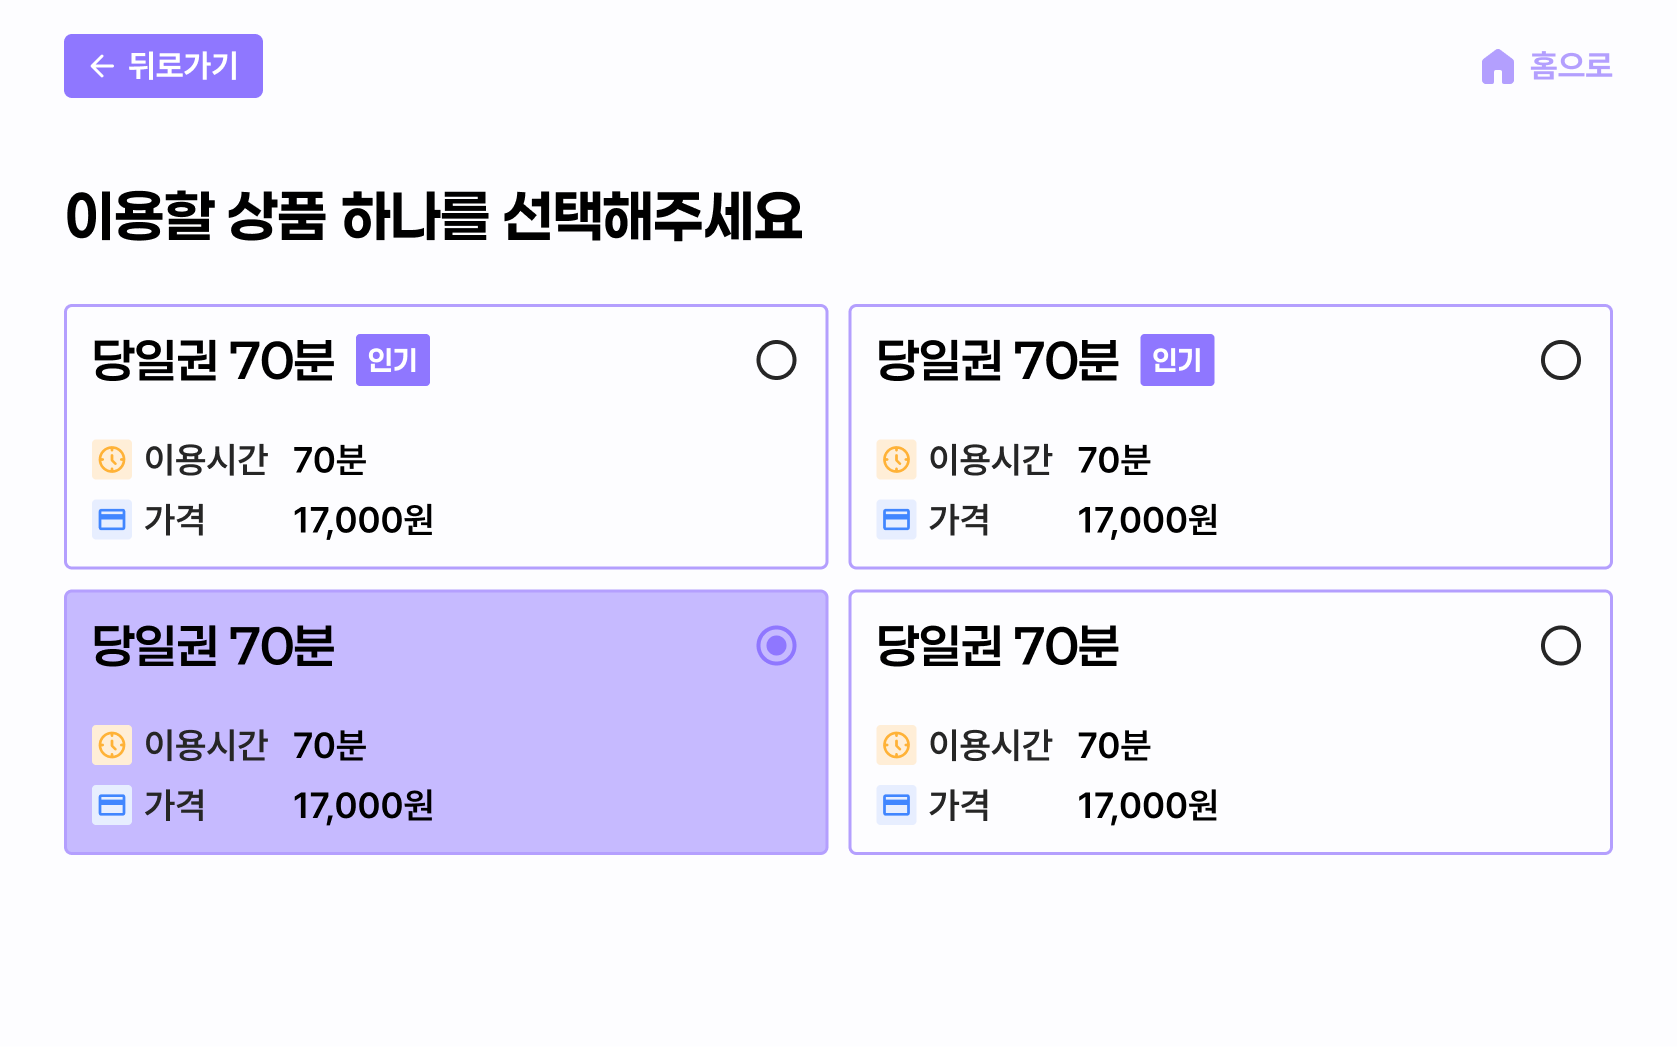Click the 17,000원 price in top-right card
1677x1047 pixels.
click(1147, 520)
